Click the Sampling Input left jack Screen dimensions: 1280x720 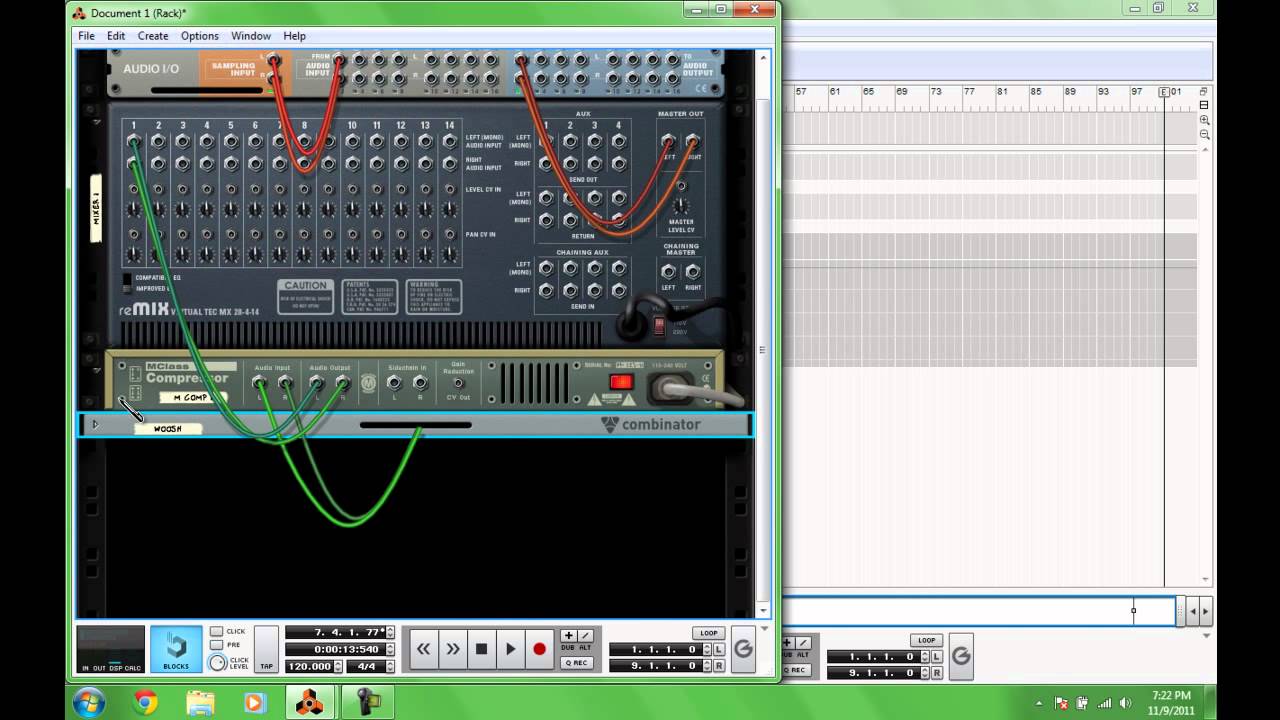tap(273, 61)
